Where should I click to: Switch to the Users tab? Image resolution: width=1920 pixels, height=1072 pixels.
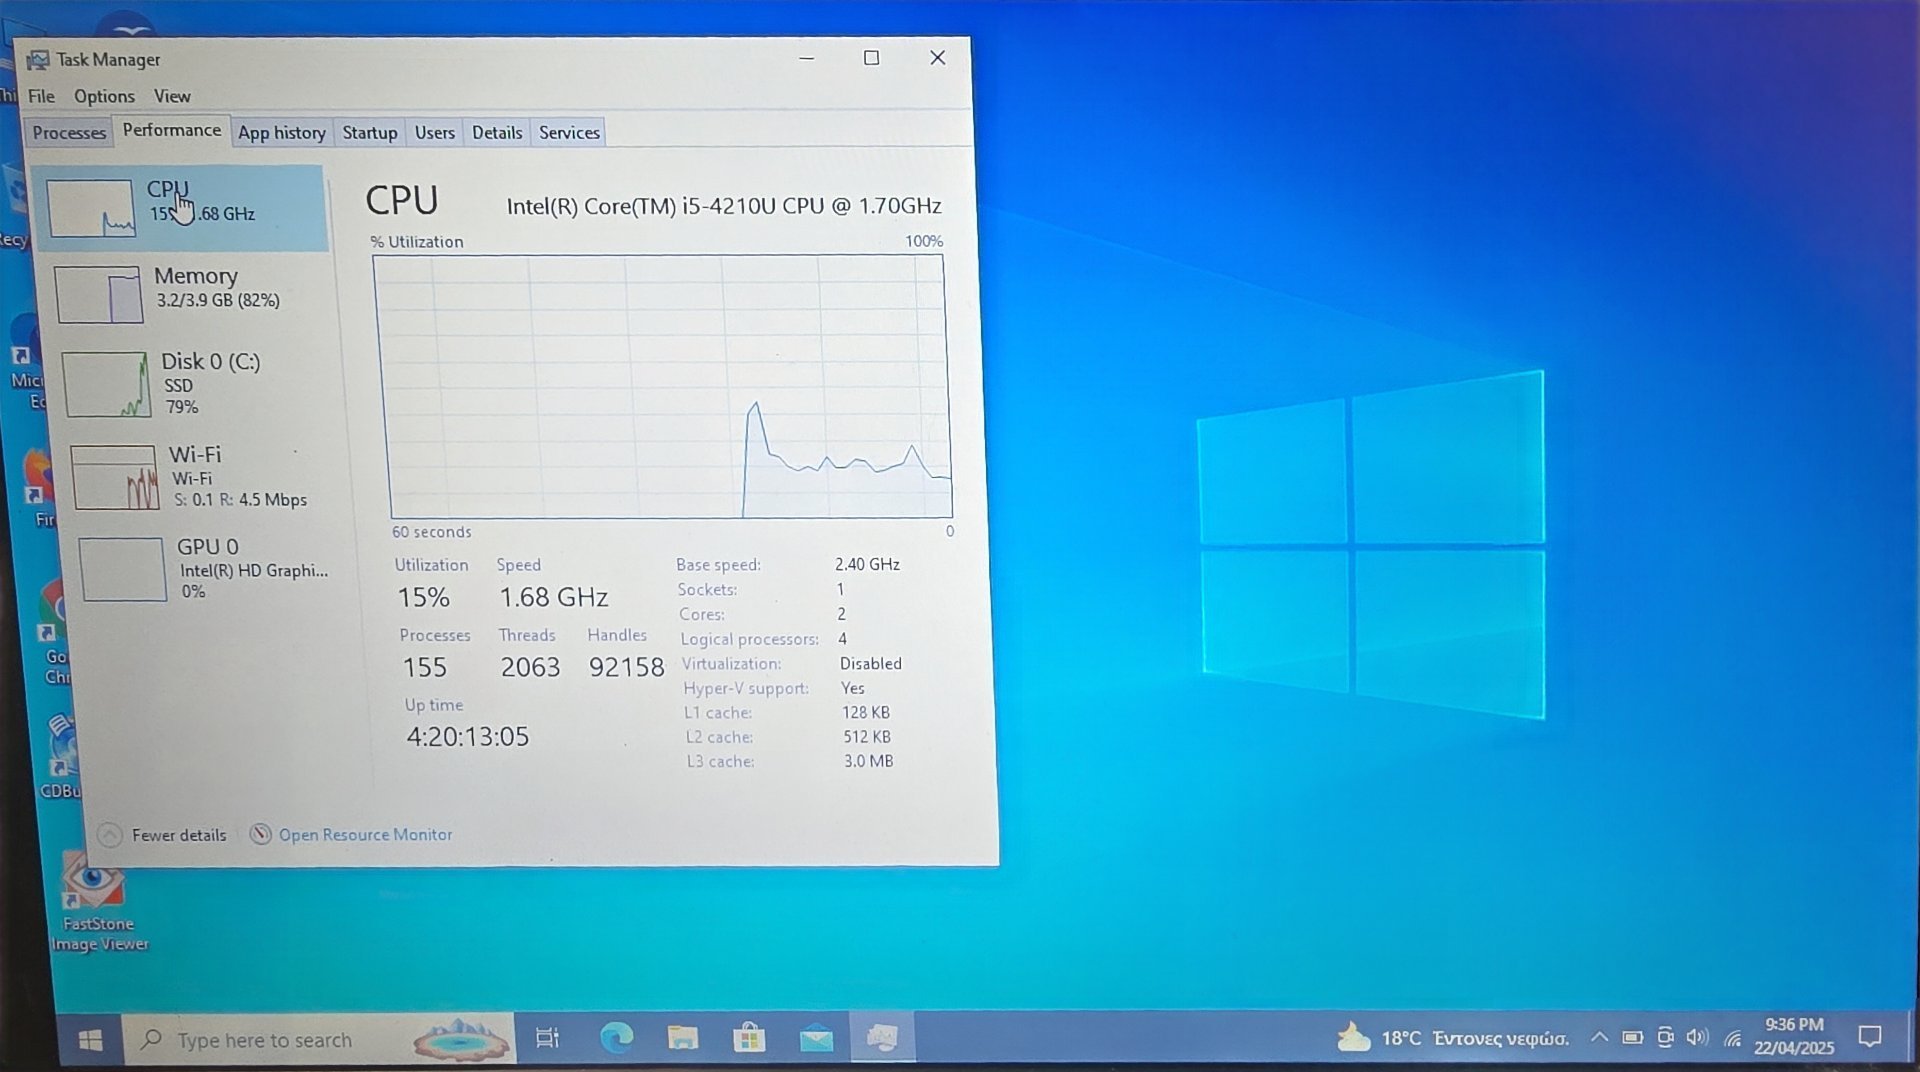click(435, 132)
